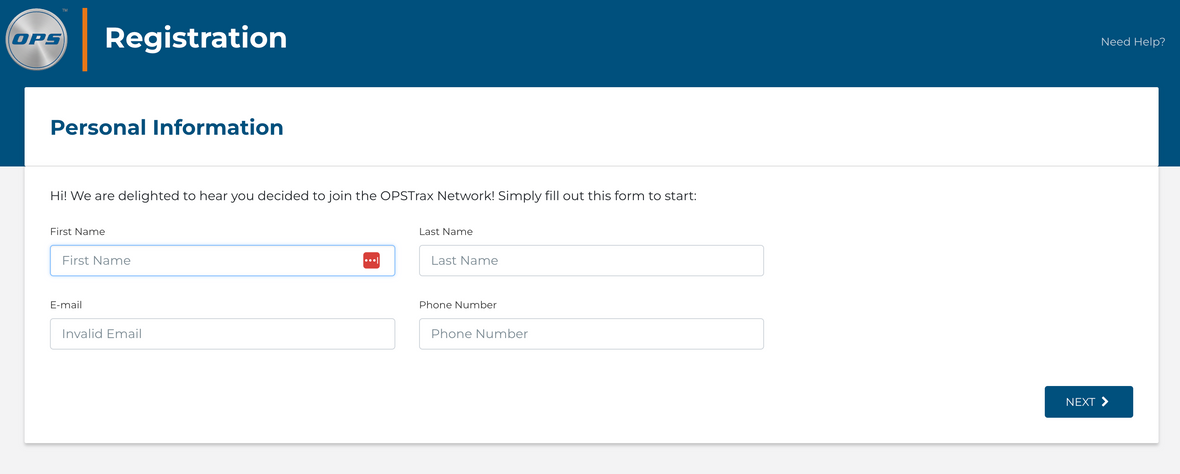
Task: Click the Personal Information heading
Action: (x=166, y=128)
